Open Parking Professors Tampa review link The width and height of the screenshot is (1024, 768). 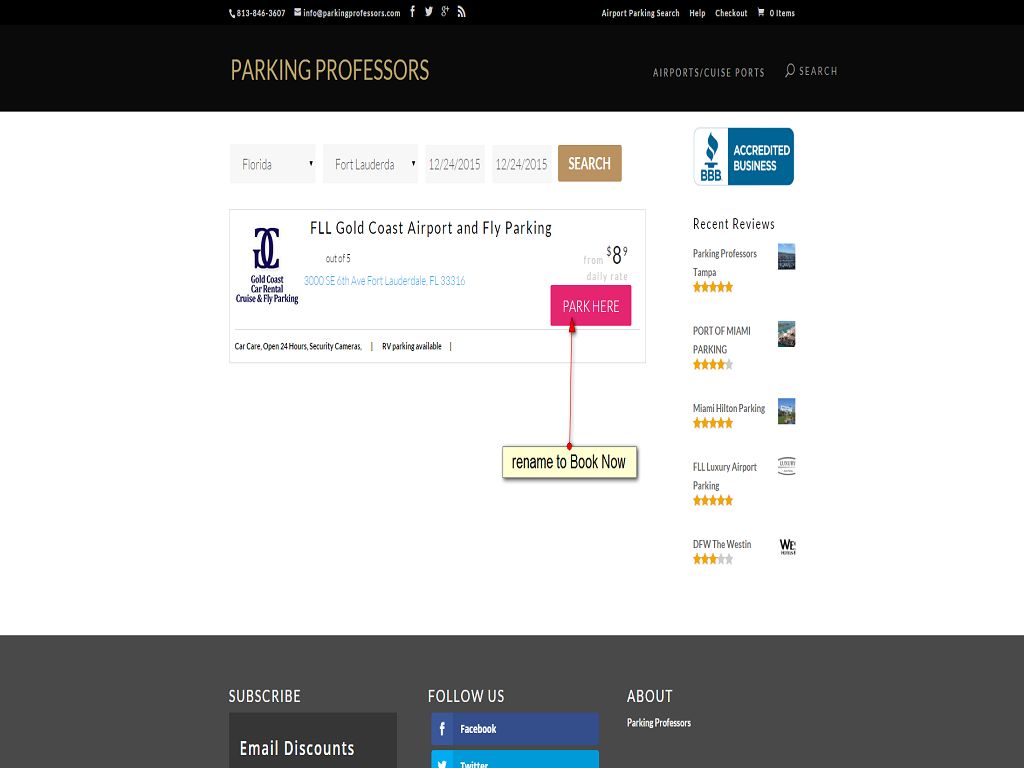[x=724, y=263]
